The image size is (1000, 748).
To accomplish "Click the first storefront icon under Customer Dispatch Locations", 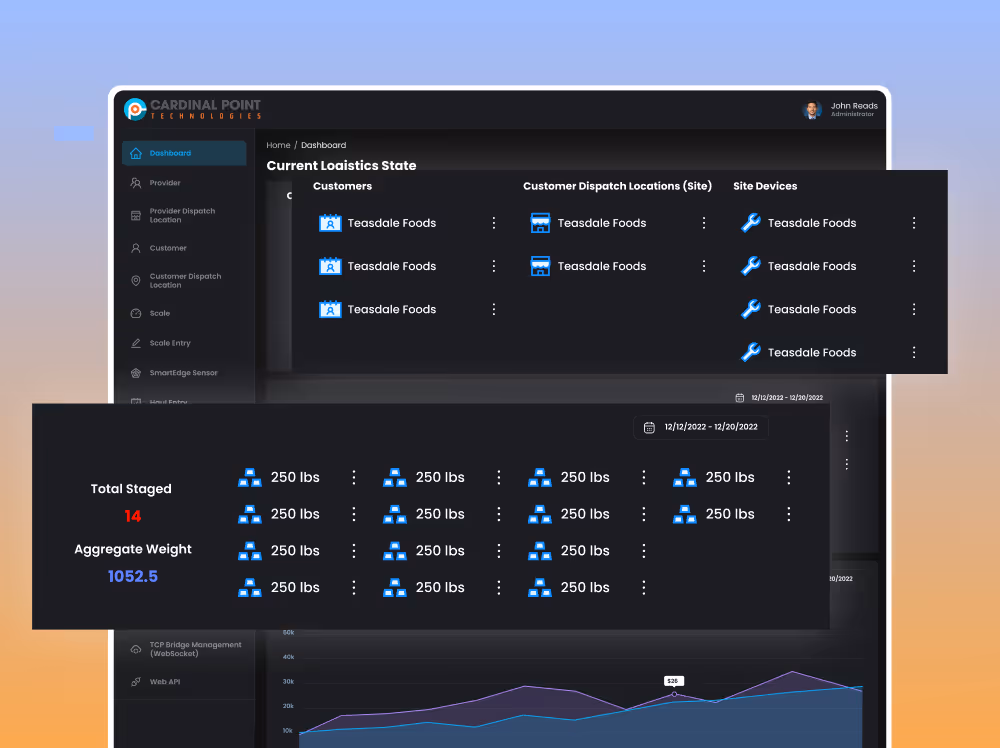I will coord(540,223).
